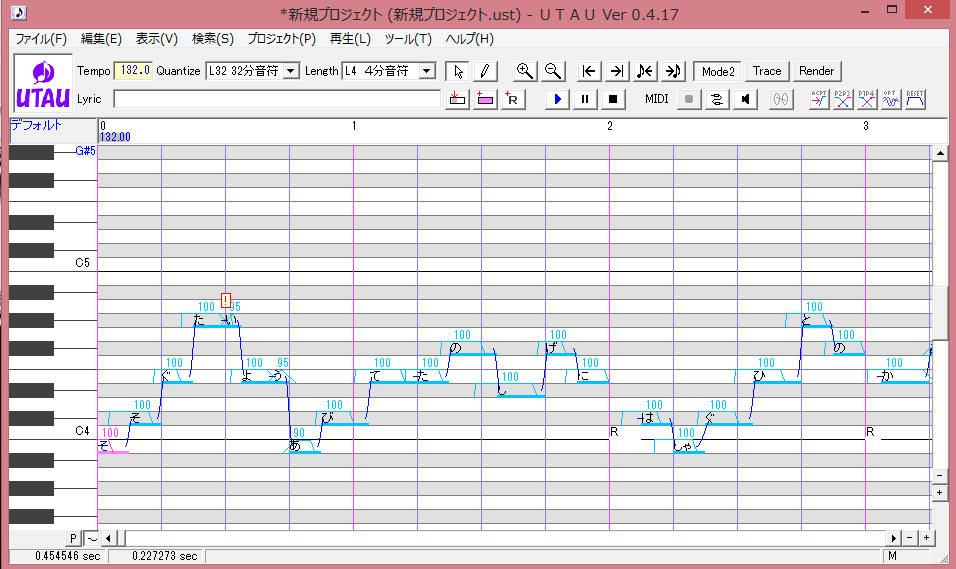Toggle the tilde vibrato display button
The width and height of the screenshot is (956, 569).
coord(91,539)
